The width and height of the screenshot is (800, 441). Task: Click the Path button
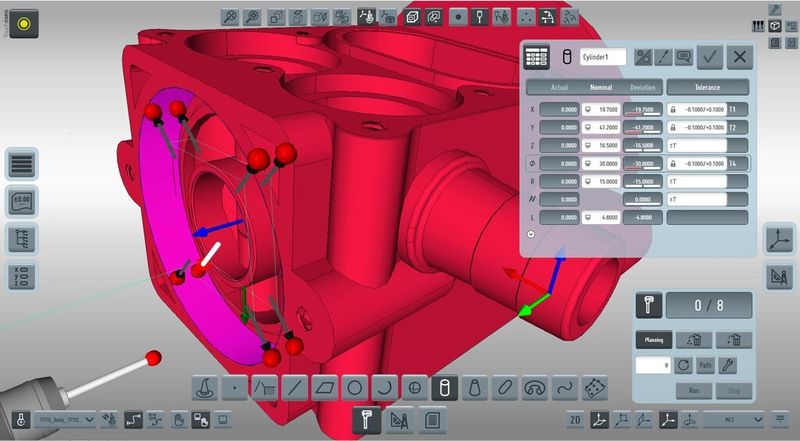(705, 365)
